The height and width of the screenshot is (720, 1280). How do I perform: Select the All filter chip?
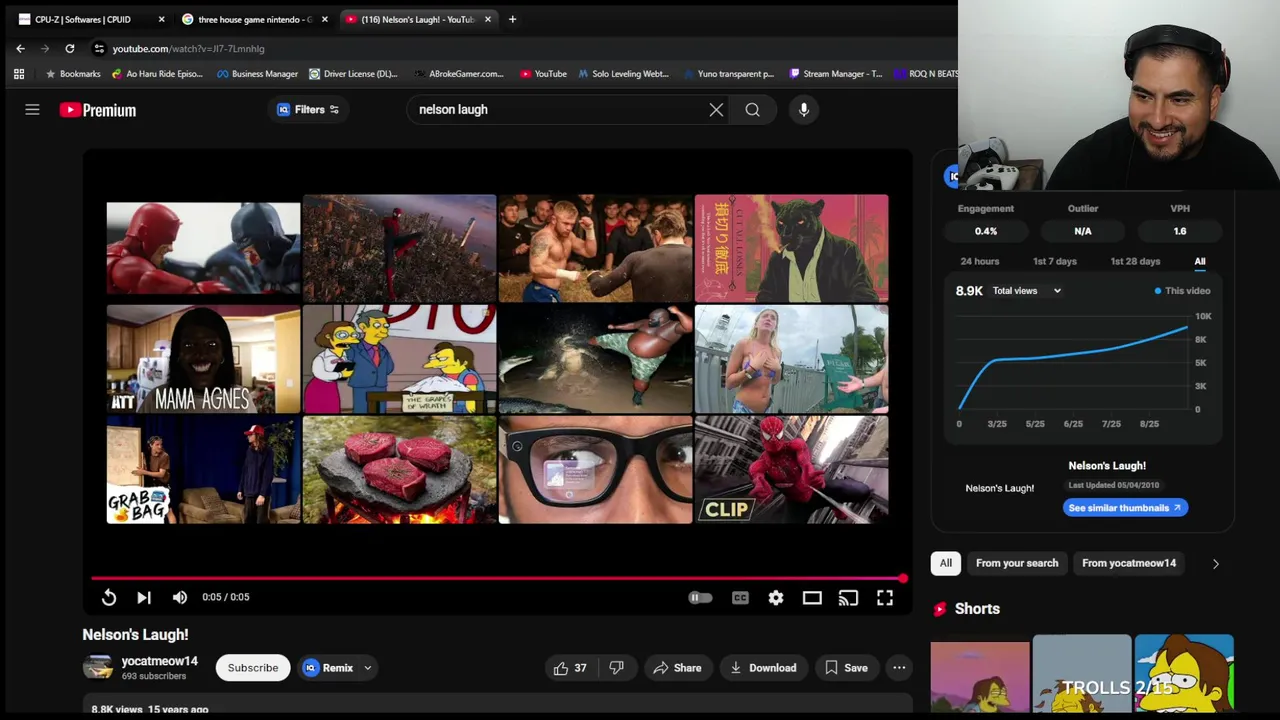click(946, 563)
